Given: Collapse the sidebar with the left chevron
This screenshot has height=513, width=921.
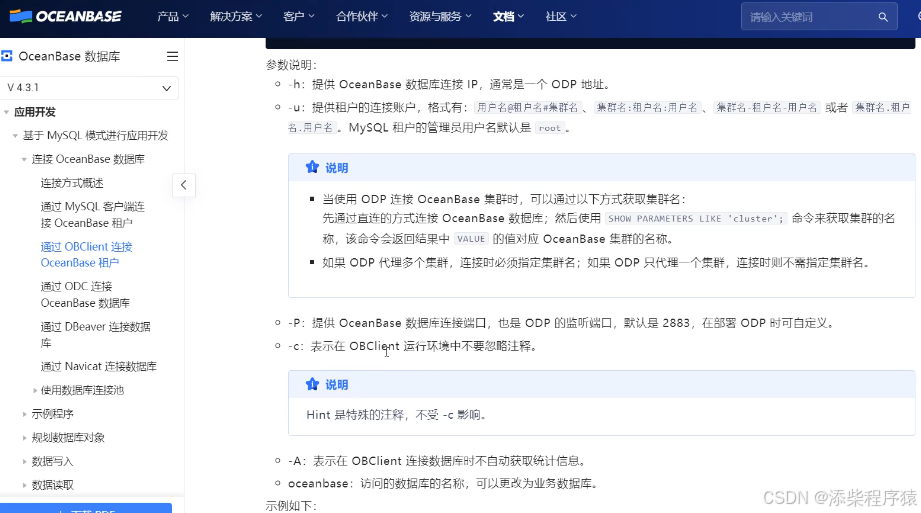Looking at the screenshot, I should 183,185.
